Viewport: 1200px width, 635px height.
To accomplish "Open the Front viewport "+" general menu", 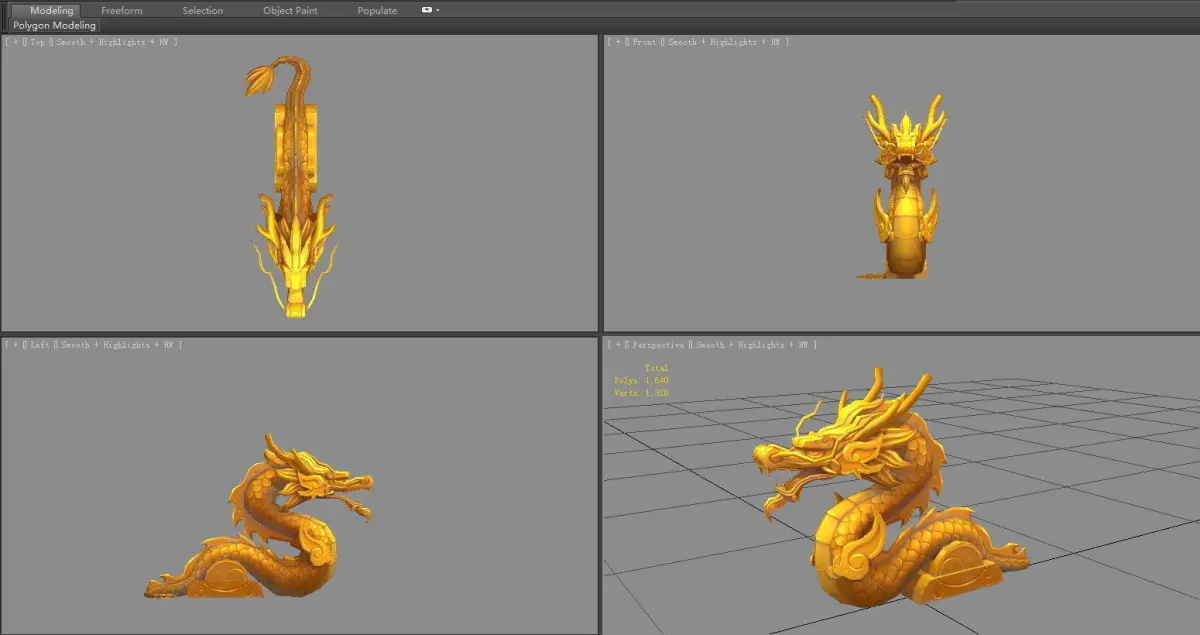I will pos(617,43).
